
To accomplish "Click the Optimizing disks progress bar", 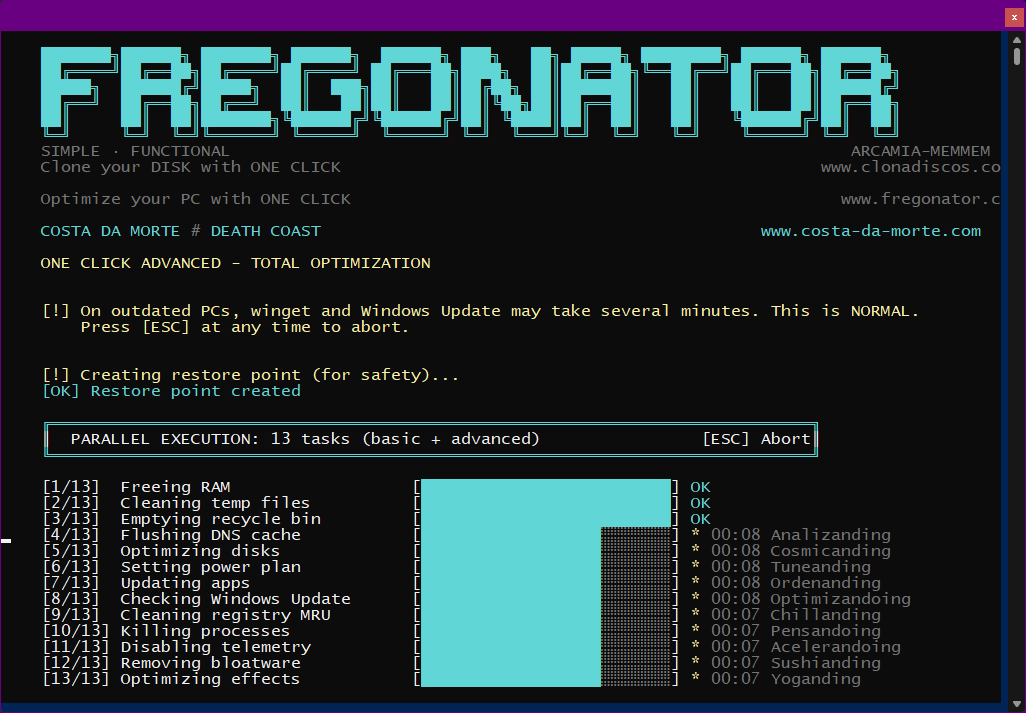I will coord(545,551).
